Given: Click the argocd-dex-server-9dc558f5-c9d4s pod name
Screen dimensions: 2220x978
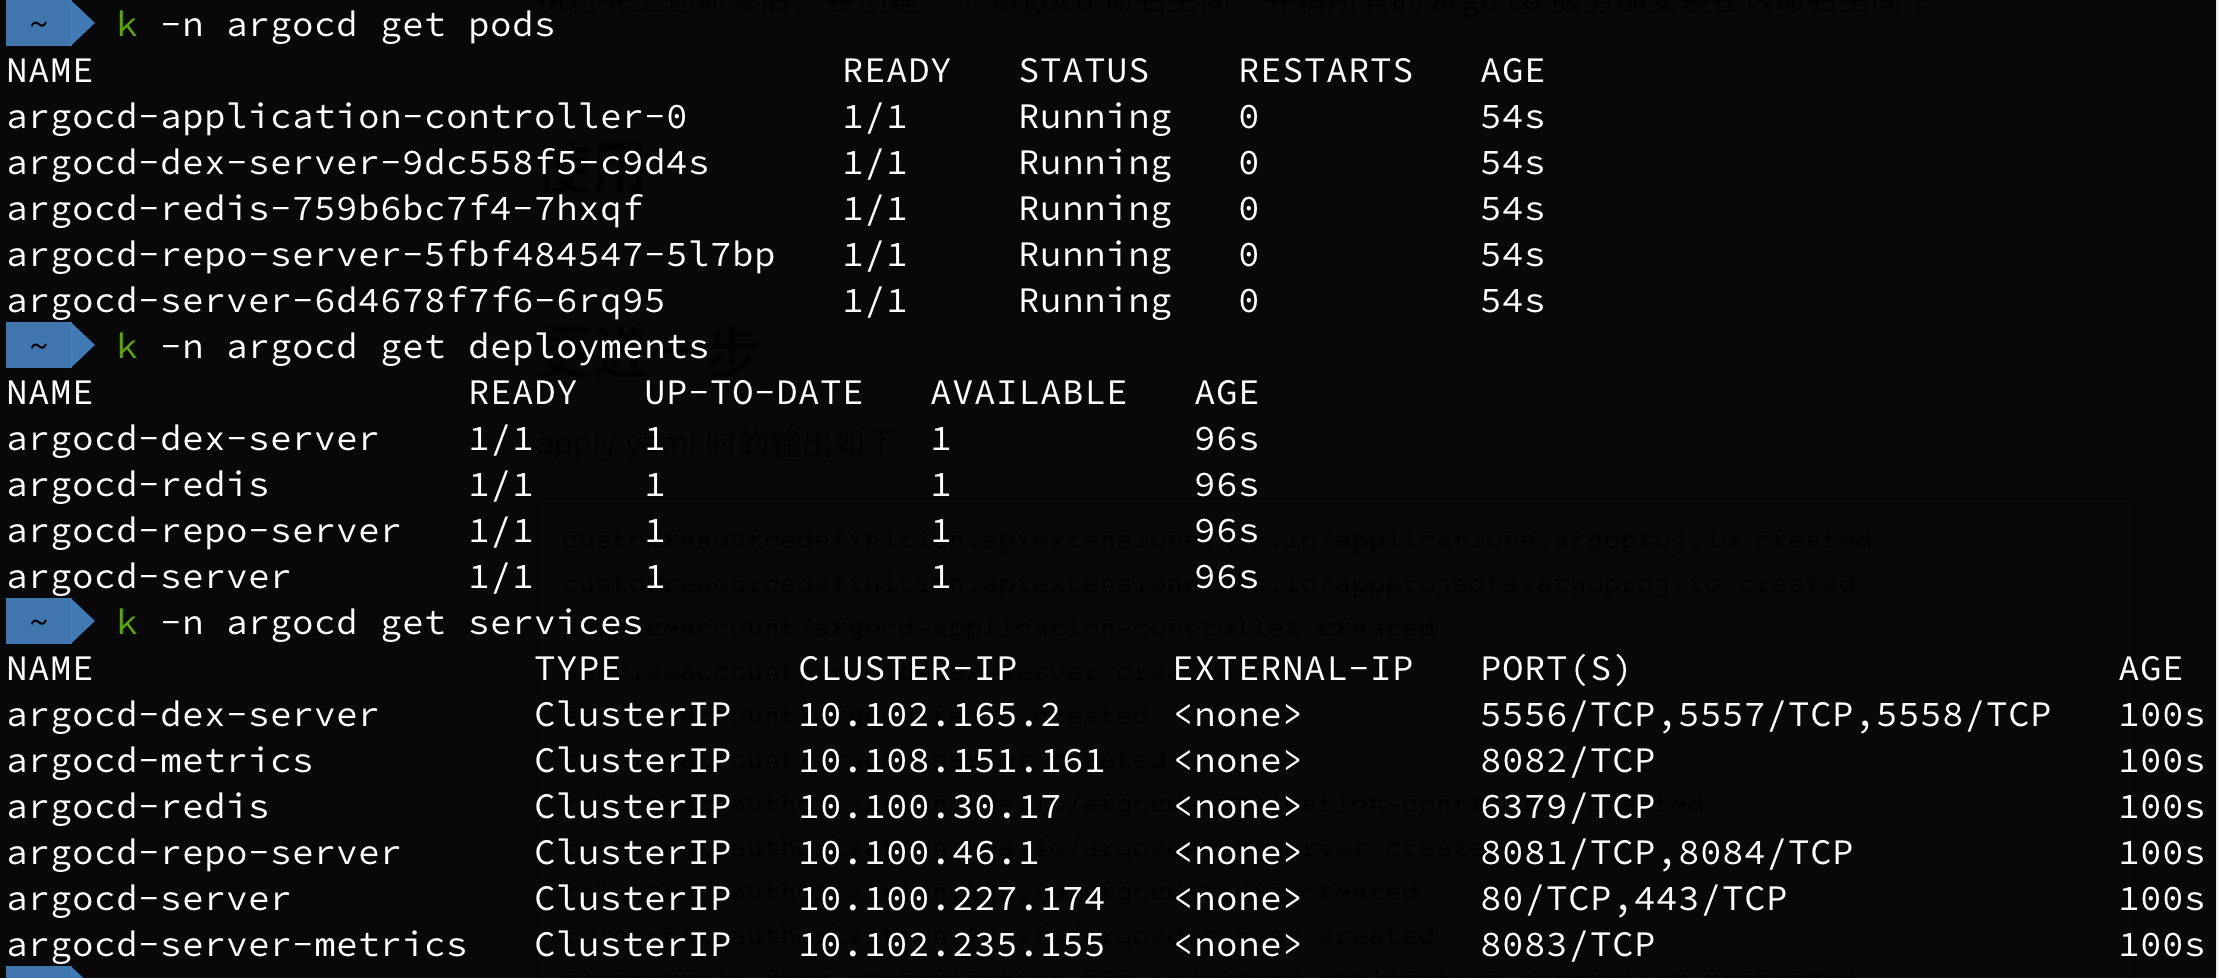Looking at the screenshot, I should click(x=357, y=163).
